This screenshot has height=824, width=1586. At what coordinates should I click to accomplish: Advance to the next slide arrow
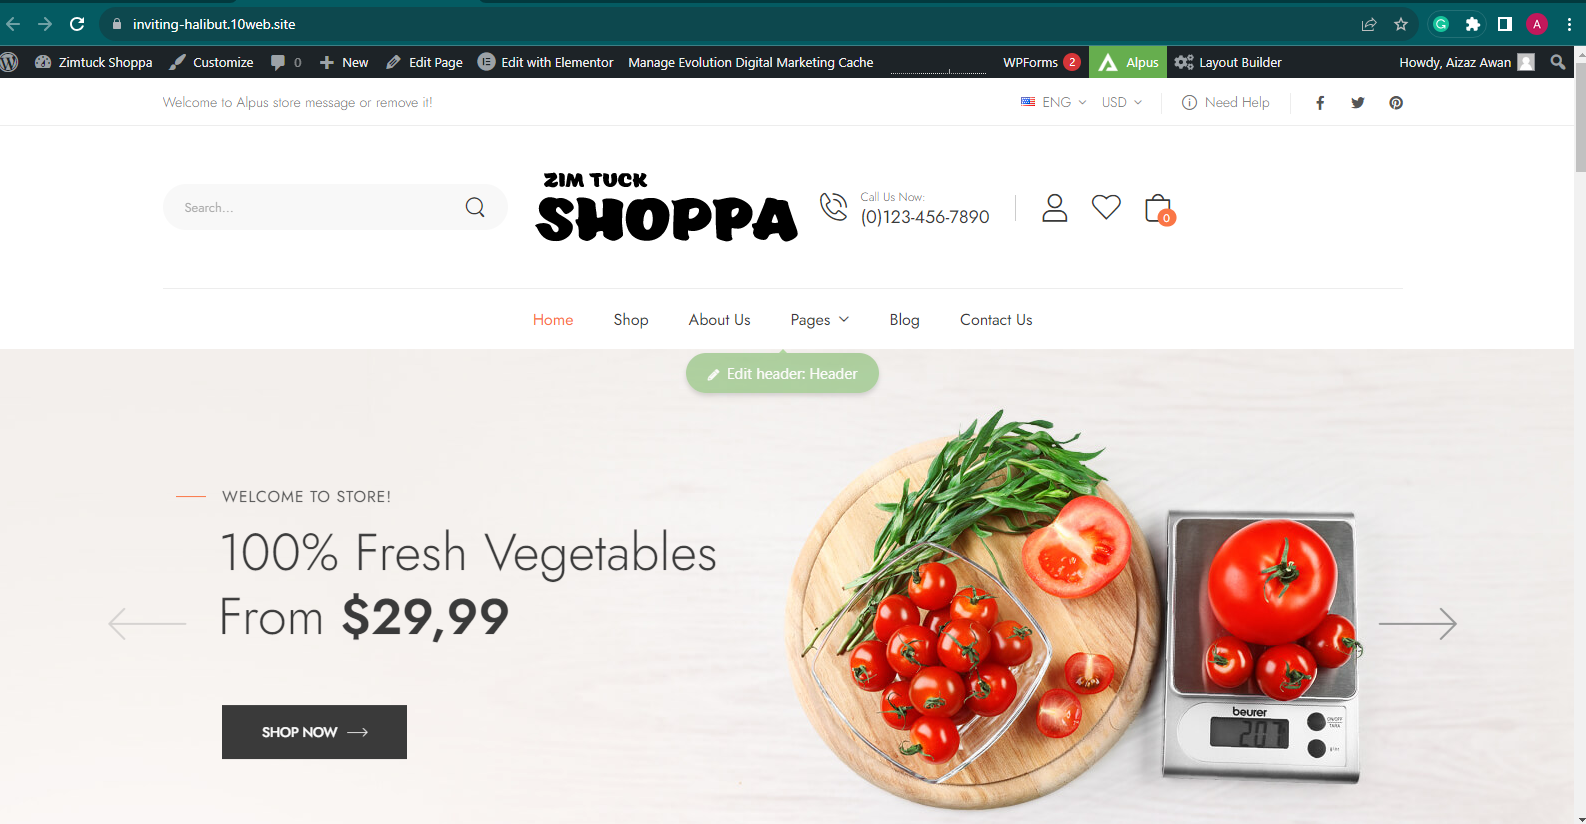point(1418,623)
